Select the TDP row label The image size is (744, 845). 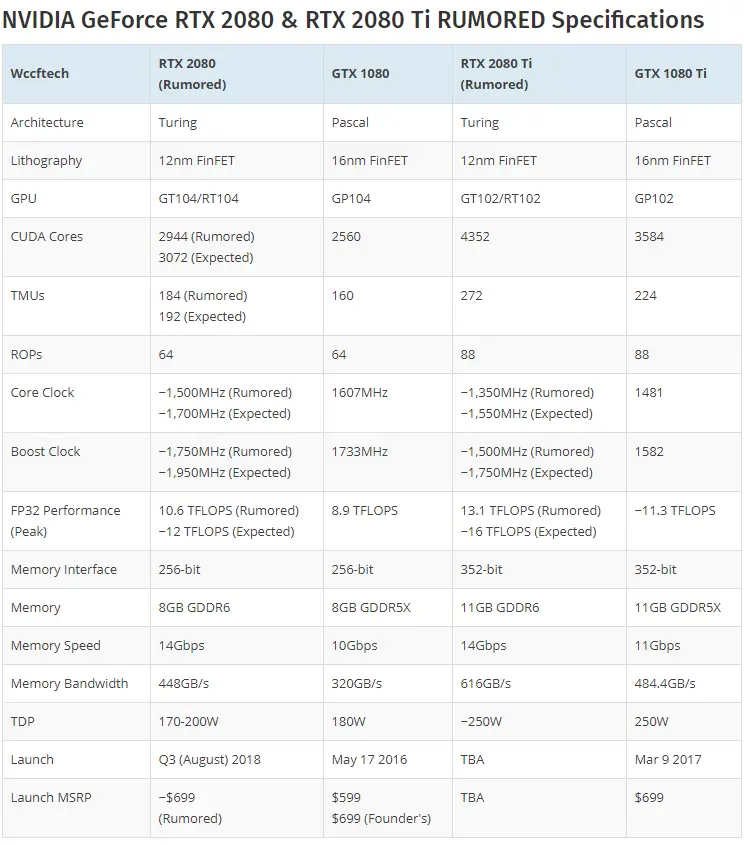[x=23, y=721]
